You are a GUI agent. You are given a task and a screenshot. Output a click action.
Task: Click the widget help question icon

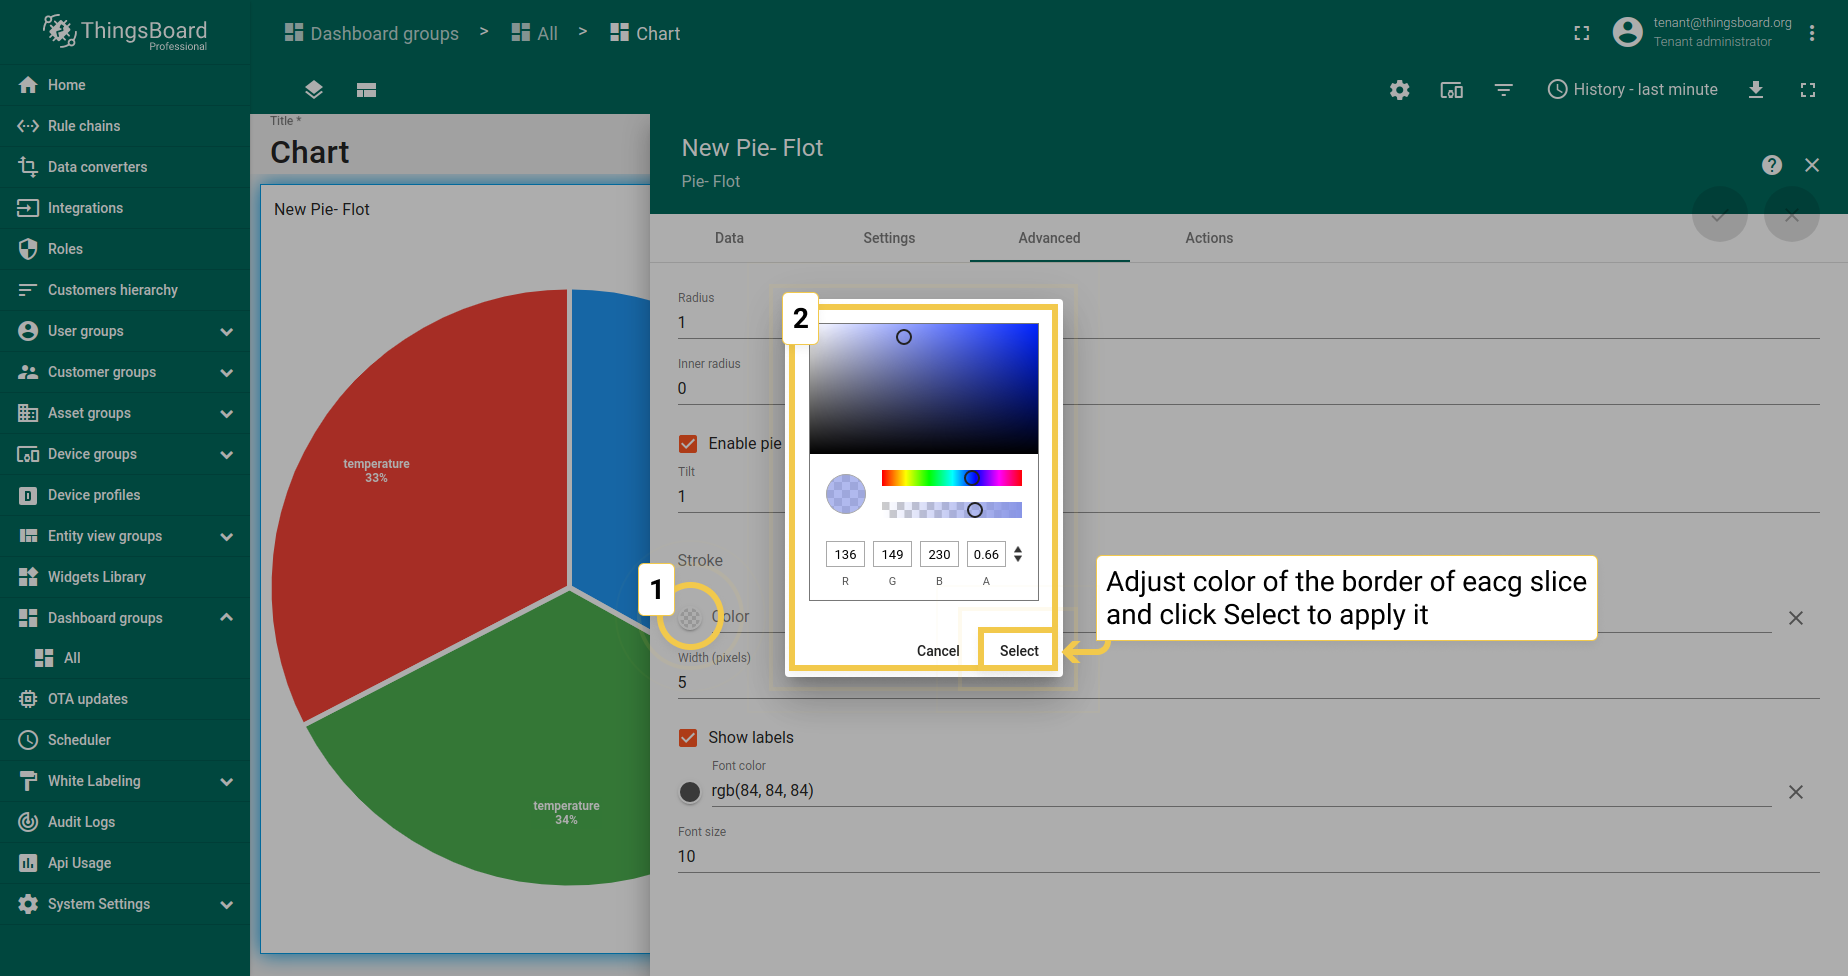tap(1772, 165)
